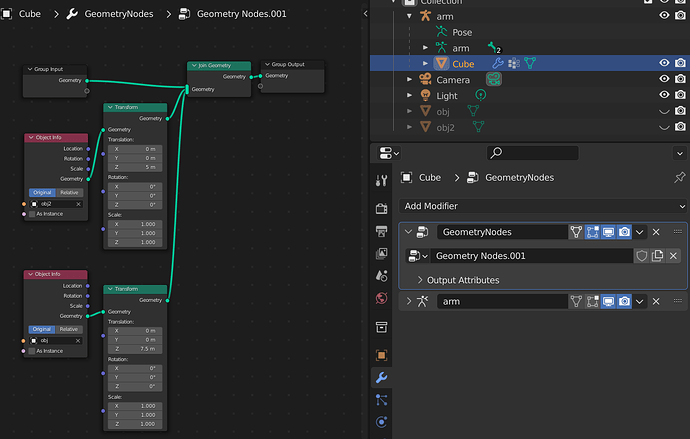This screenshot has height=439, width=690.
Task: Open the Add Modifier dropdown
Action: [543, 206]
